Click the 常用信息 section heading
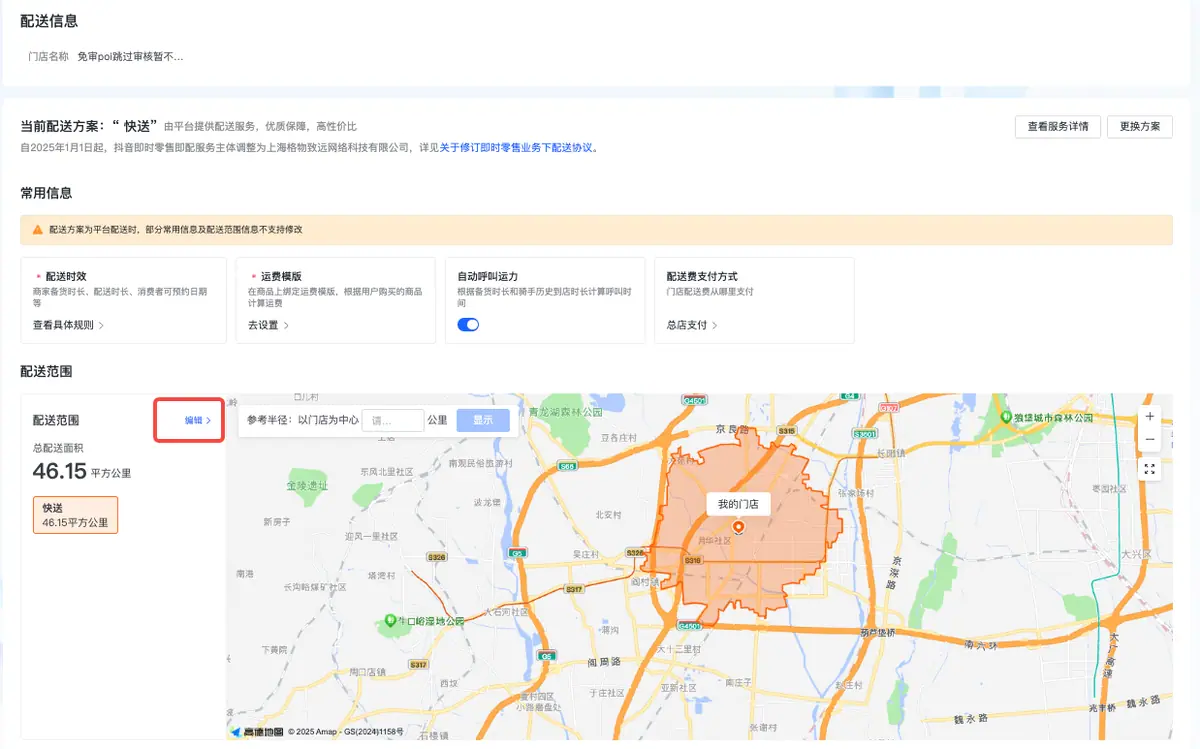 tap(46, 193)
